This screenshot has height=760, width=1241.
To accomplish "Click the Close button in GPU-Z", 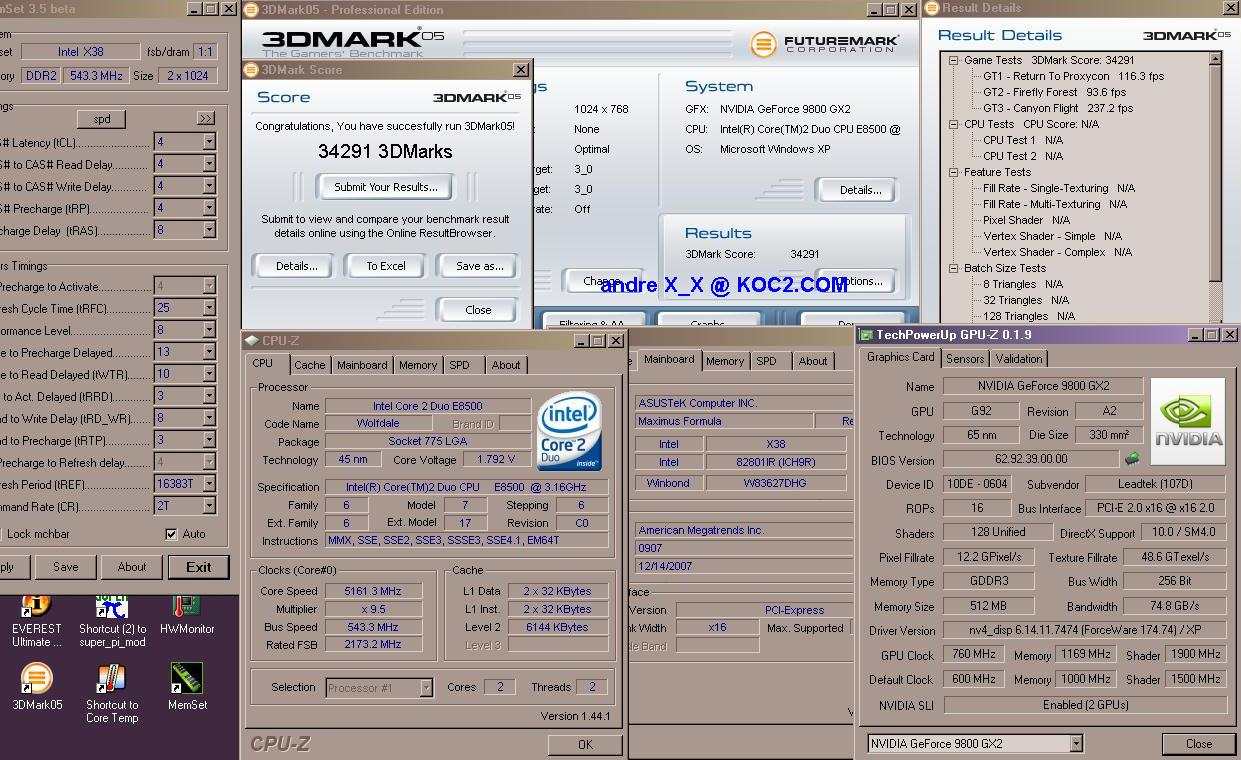I will [x=1198, y=744].
